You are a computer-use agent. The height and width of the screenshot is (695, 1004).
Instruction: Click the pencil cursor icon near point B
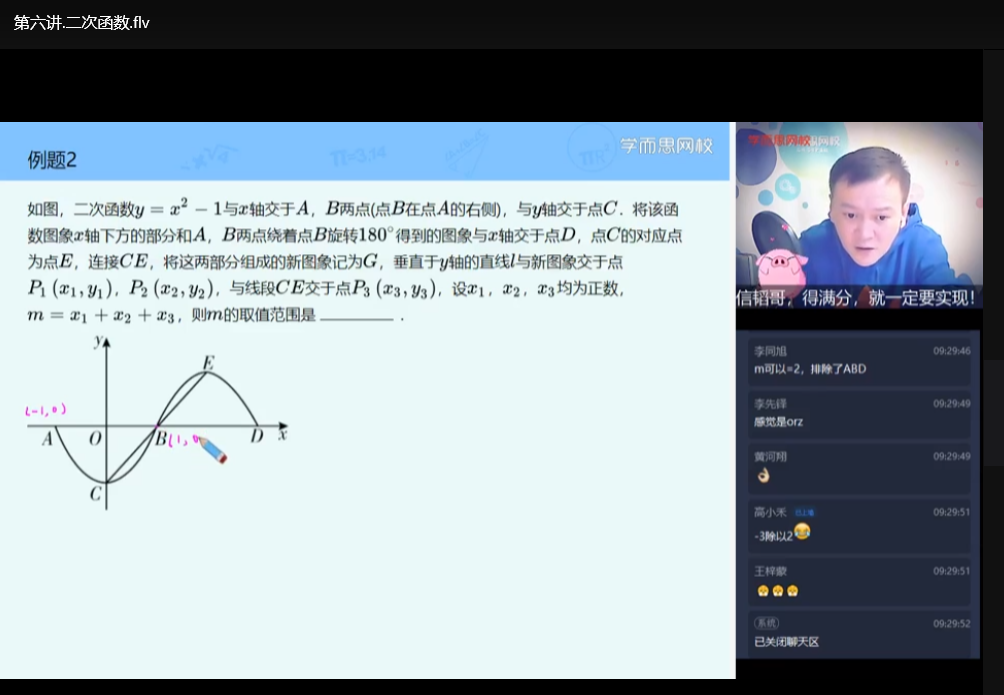(x=212, y=449)
